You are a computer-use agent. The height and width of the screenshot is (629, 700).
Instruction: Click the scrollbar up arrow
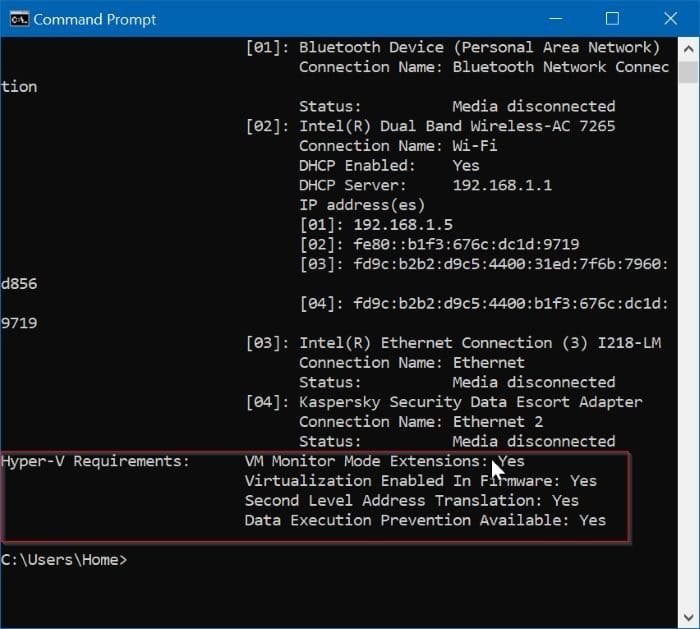click(x=688, y=49)
